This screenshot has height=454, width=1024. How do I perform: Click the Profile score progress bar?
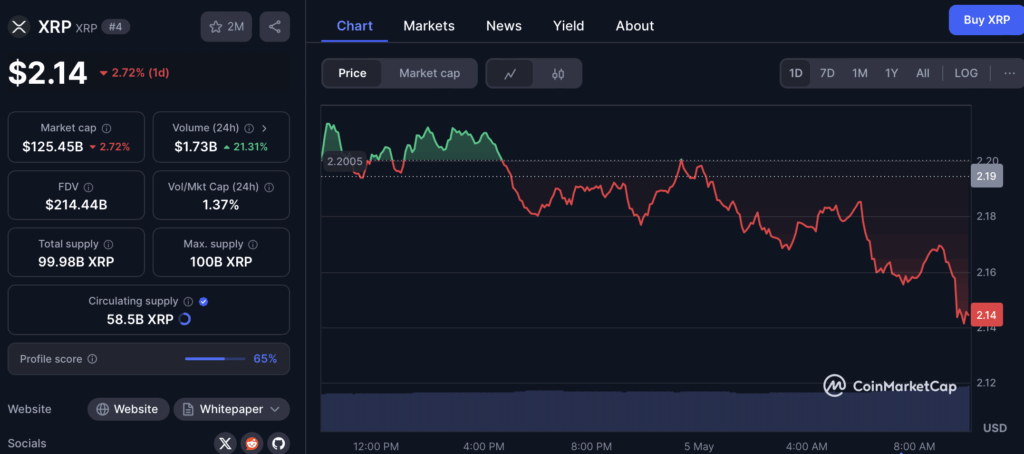click(216, 359)
